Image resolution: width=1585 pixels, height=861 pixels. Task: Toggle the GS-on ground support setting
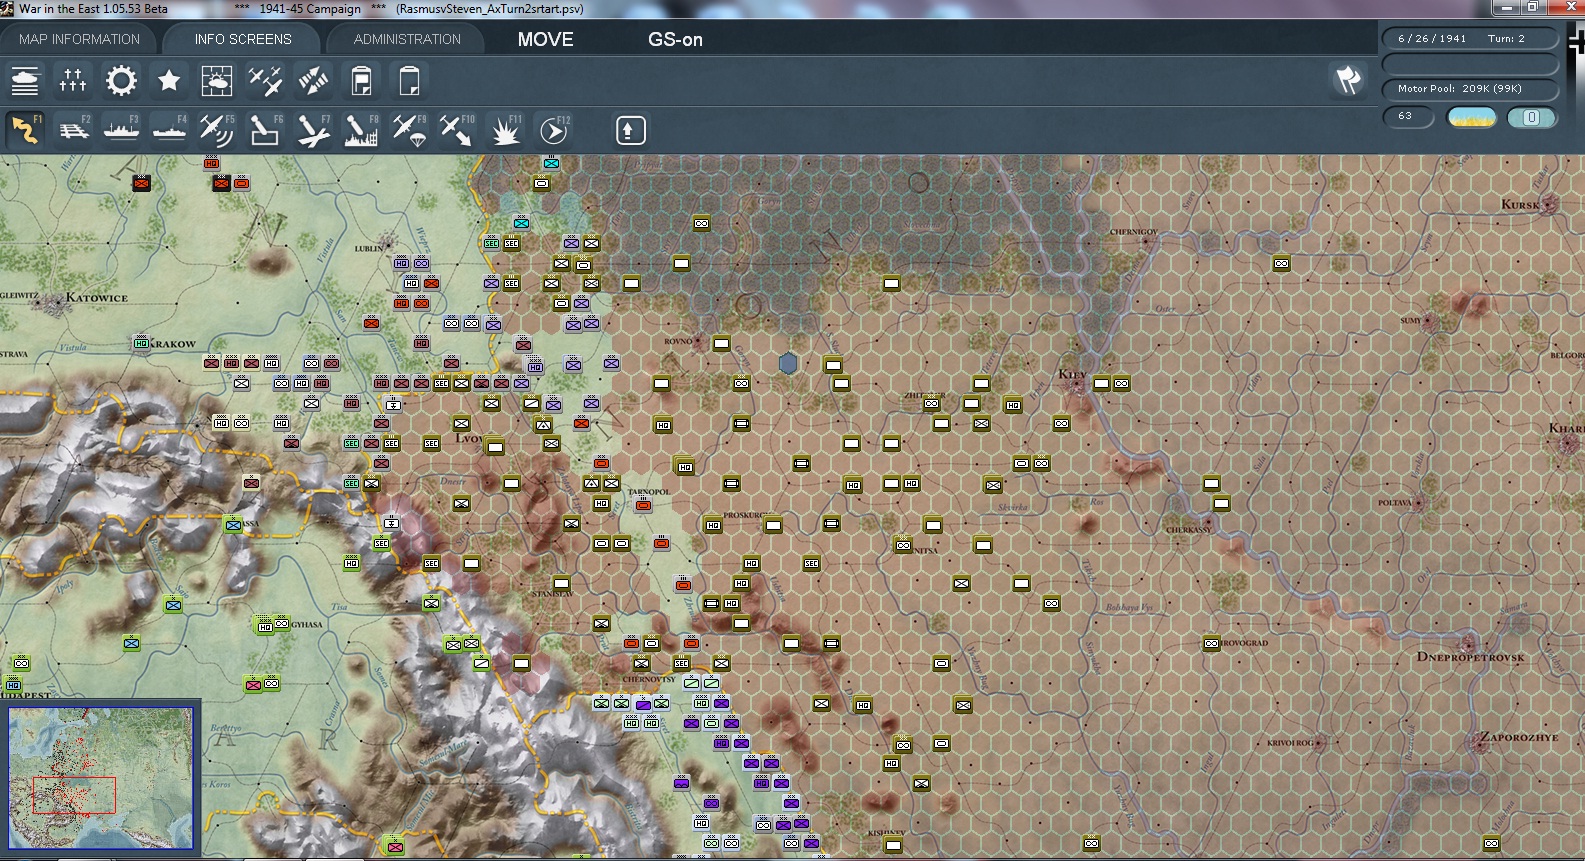click(x=675, y=40)
